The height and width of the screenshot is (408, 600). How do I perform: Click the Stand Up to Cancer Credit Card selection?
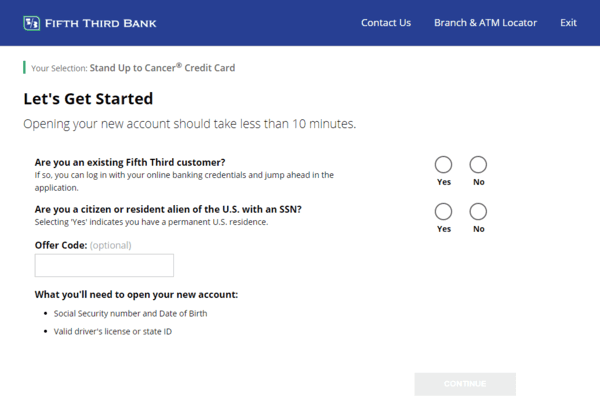(x=162, y=68)
